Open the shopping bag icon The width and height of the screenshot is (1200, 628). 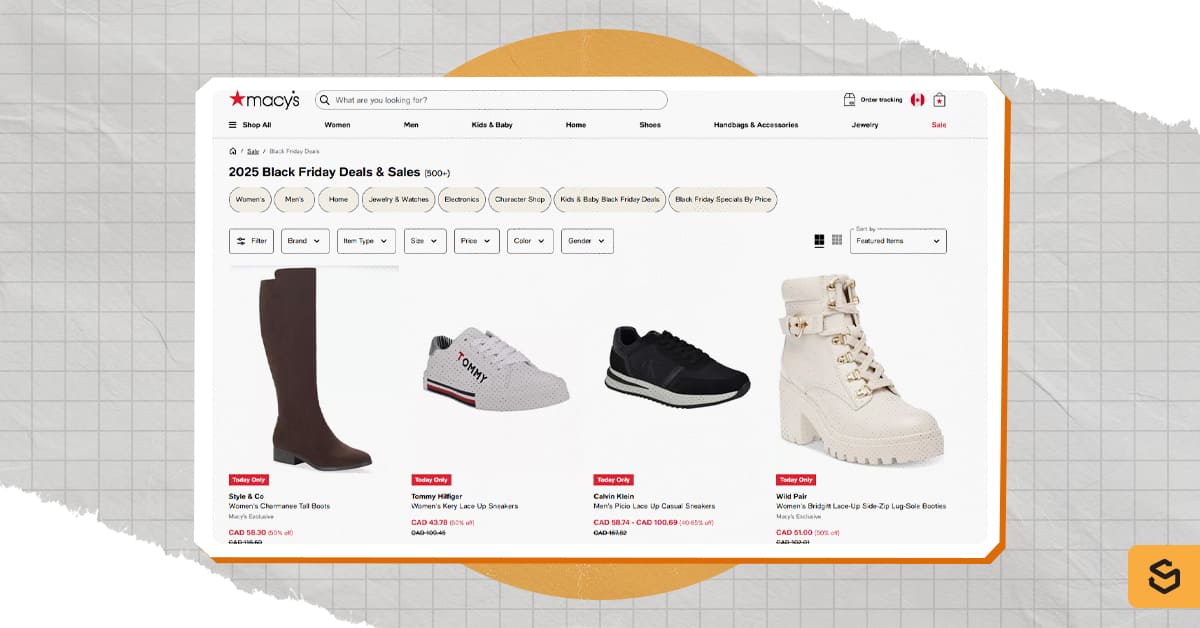[940, 100]
